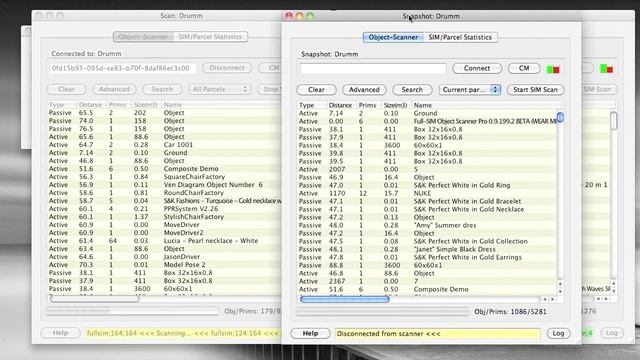The height and width of the screenshot is (360, 640).
Task: Click Disconnect button in Scan window
Action: (227, 68)
